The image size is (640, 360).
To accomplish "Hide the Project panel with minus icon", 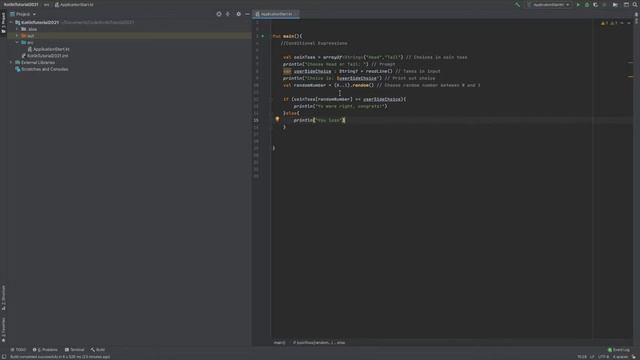I will pyautogui.click(x=247, y=14).
